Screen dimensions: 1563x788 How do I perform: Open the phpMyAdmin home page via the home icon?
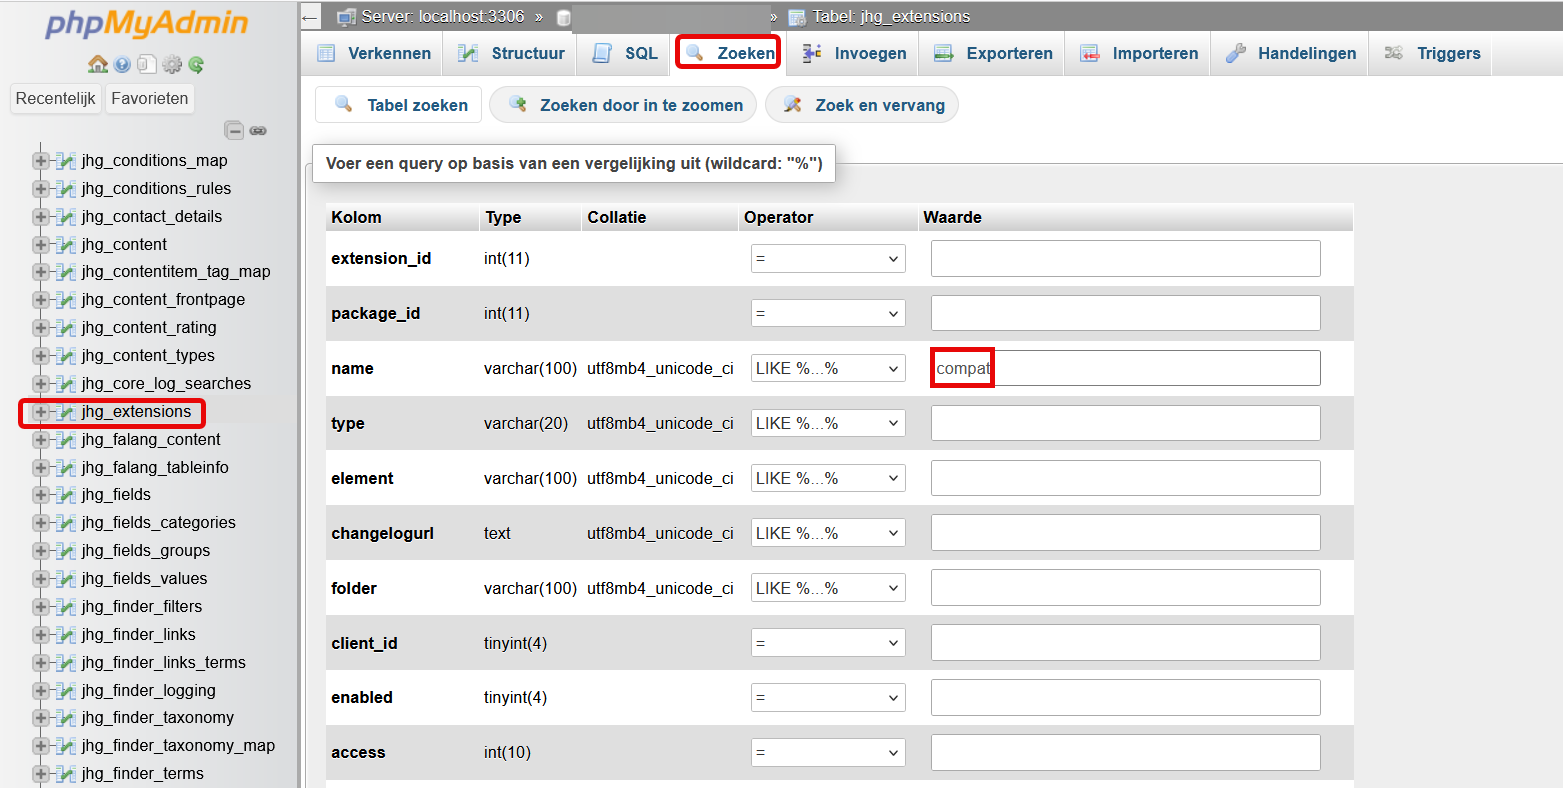point(98,64)
